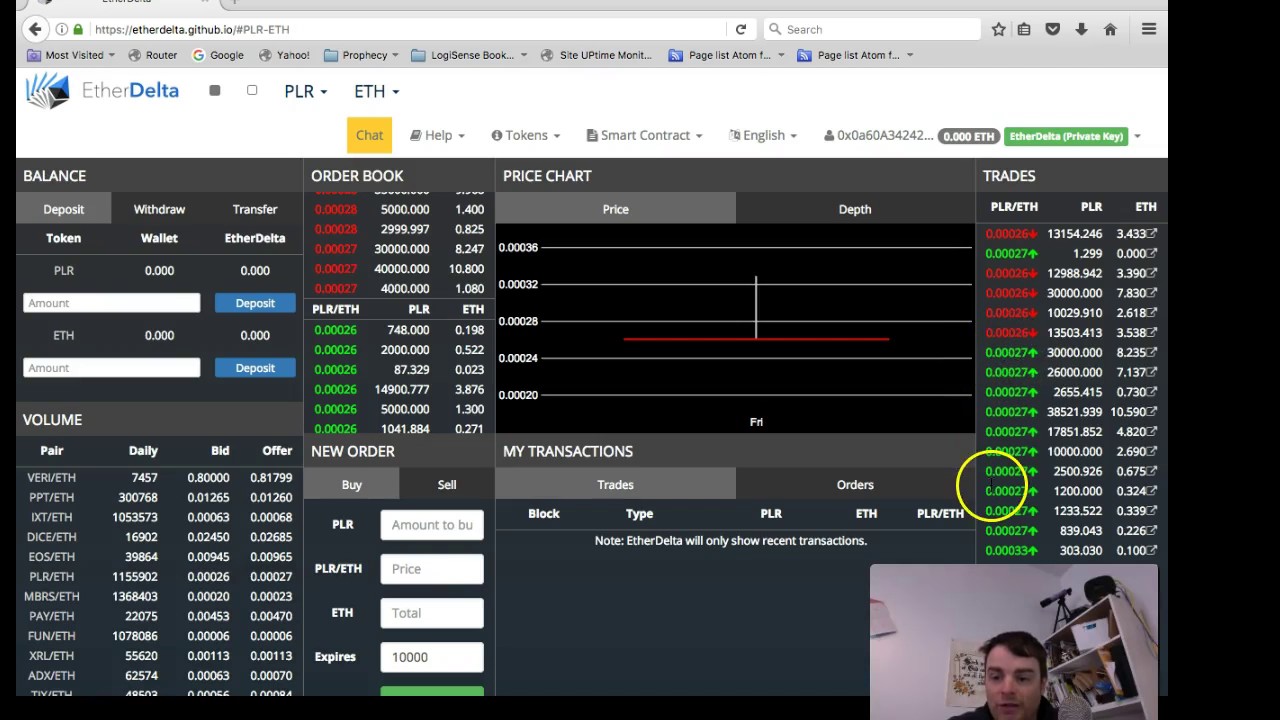Expand the Smart Contract menu
Image resolution: width=1280 pixels, height=720 pixels.
[x=644, y=135]
